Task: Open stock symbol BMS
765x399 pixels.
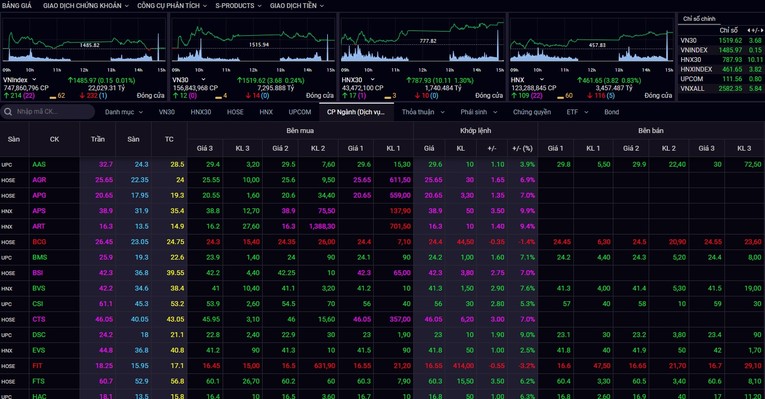Action: tap(40, 258)
